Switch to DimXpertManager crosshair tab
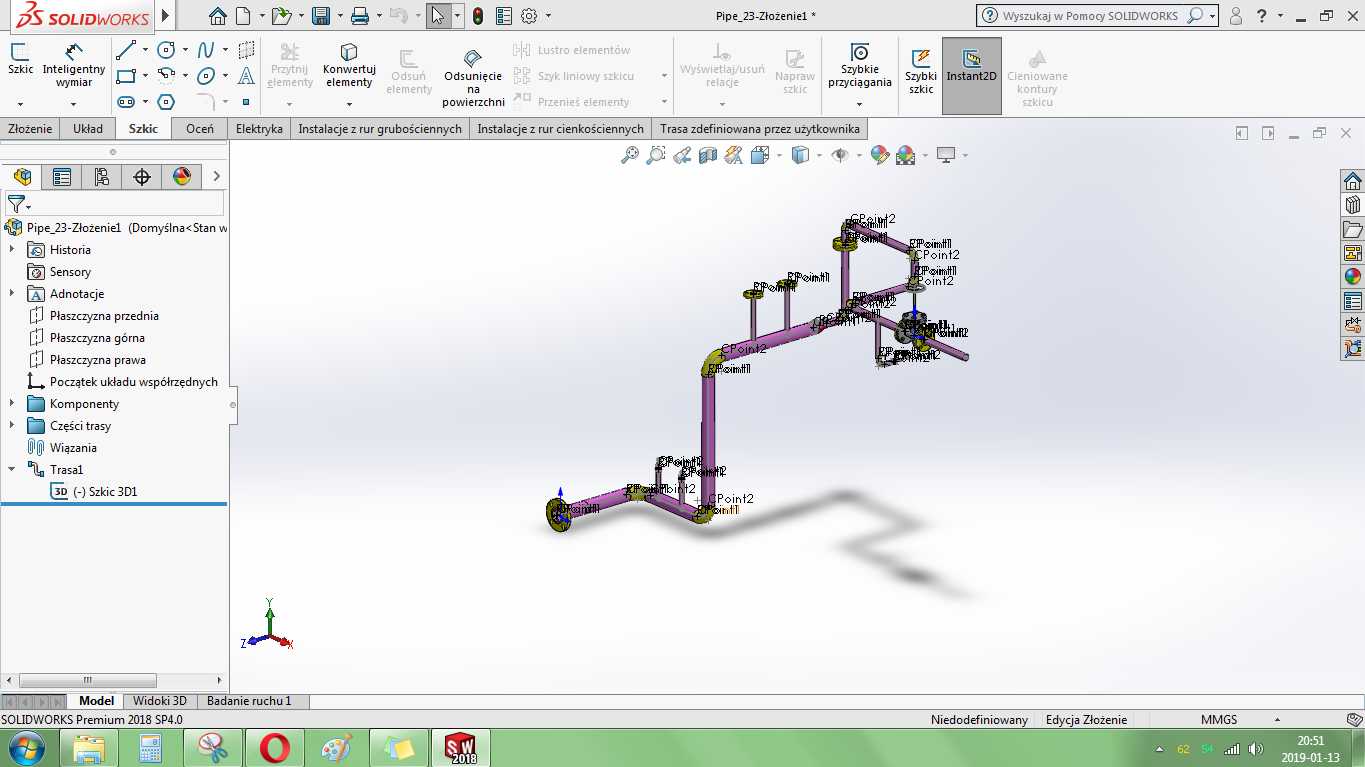This screenshot has width=1365, height=767. coord(142,177)
